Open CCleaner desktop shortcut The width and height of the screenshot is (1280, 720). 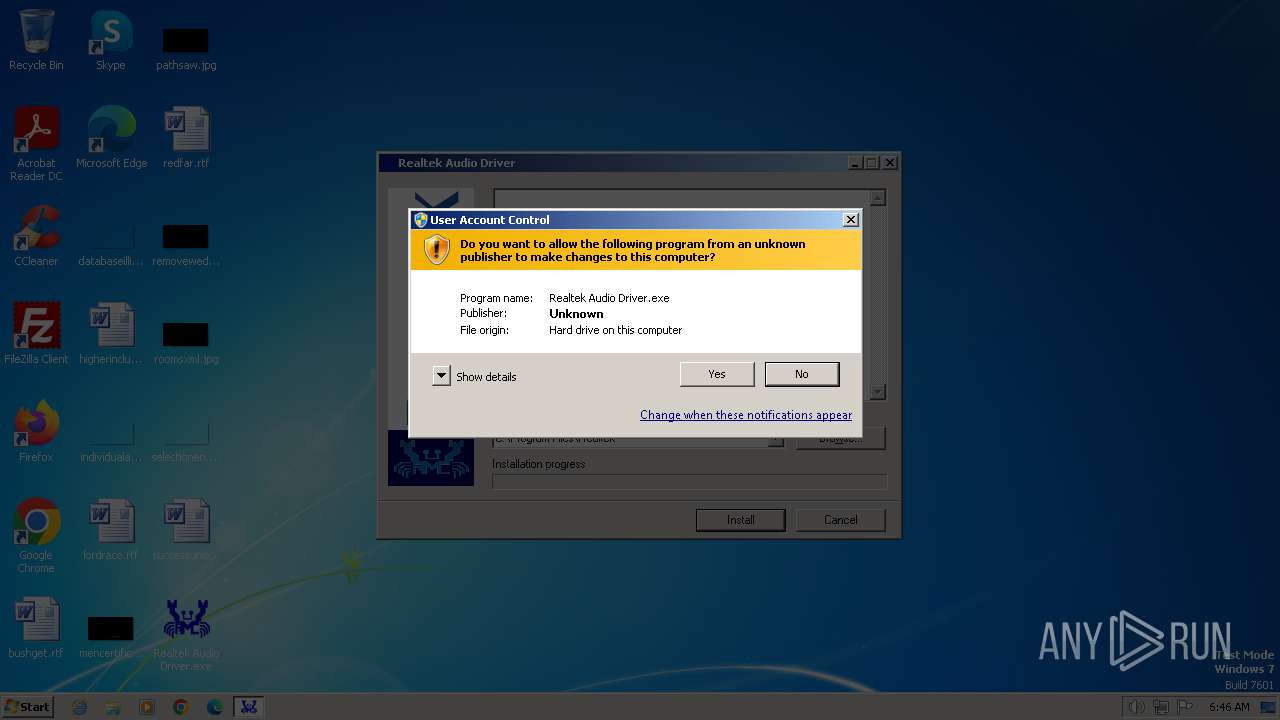pyautogui.click(x=36, y=236)
